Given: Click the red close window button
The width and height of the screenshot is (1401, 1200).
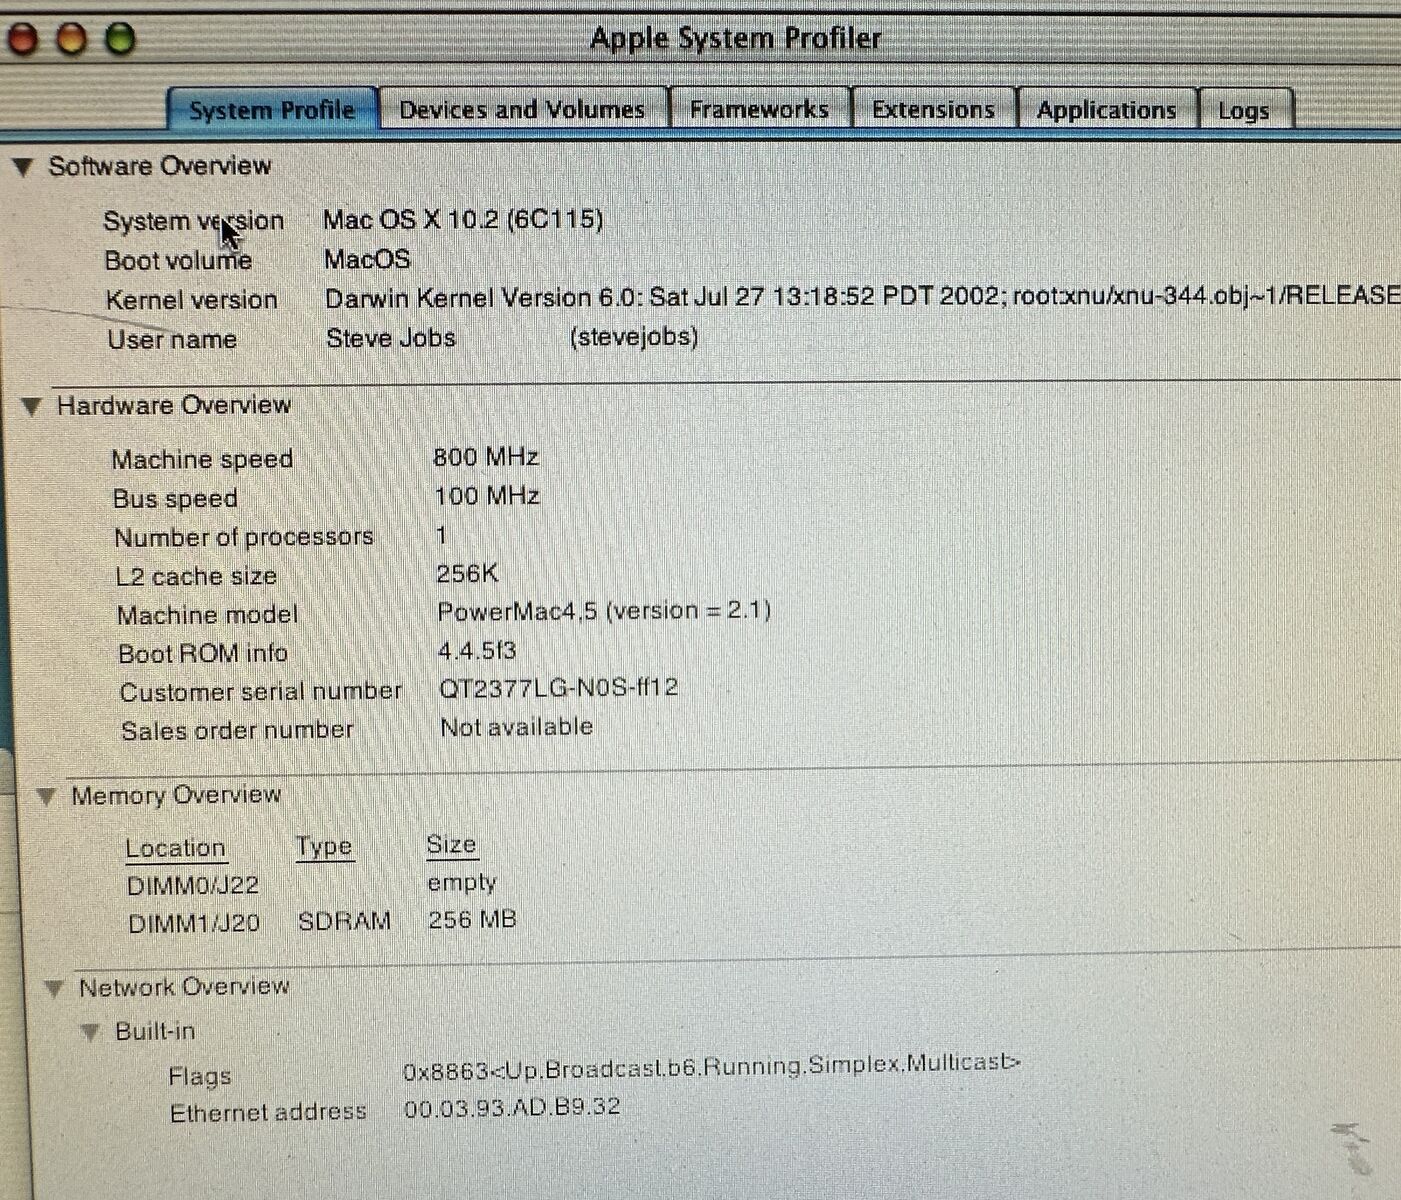Looking at the screenshot, I should [x=22, y=40].
